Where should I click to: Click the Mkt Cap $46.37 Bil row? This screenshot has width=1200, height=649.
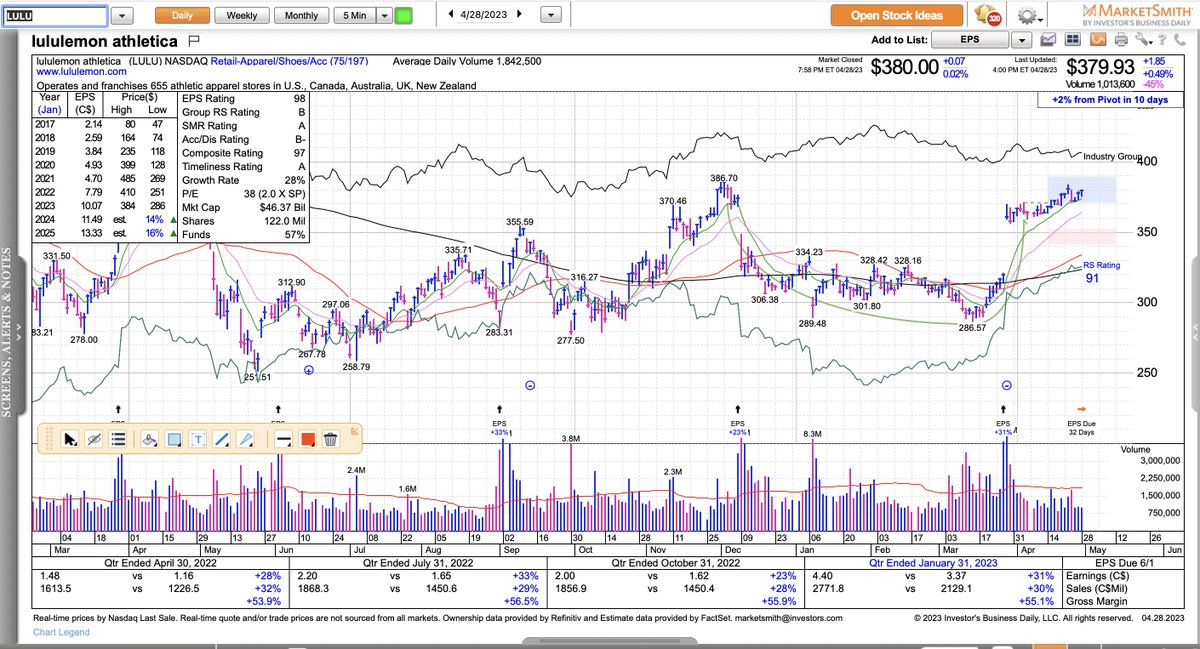[243, 208]
